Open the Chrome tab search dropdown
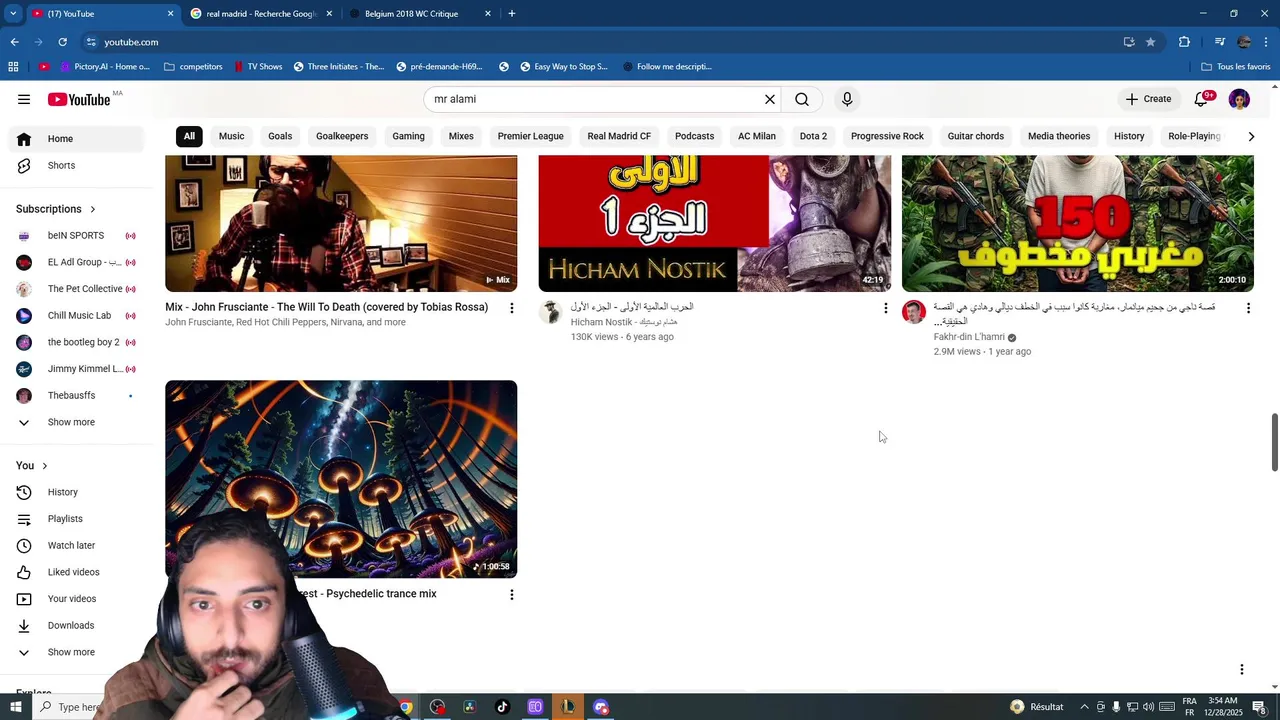Image resolution: width=1280 pixels, height=720 pixels. coord(13,13)
